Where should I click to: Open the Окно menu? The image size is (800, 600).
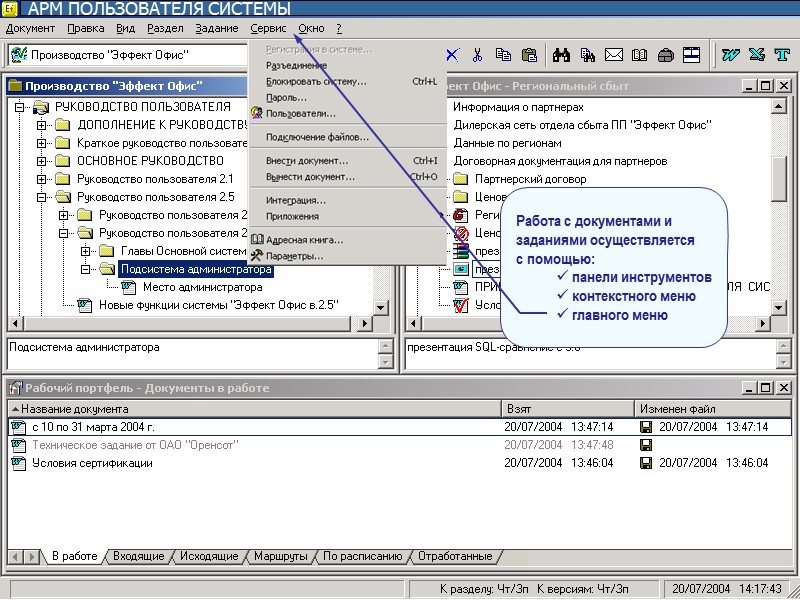tap(311, 29)
